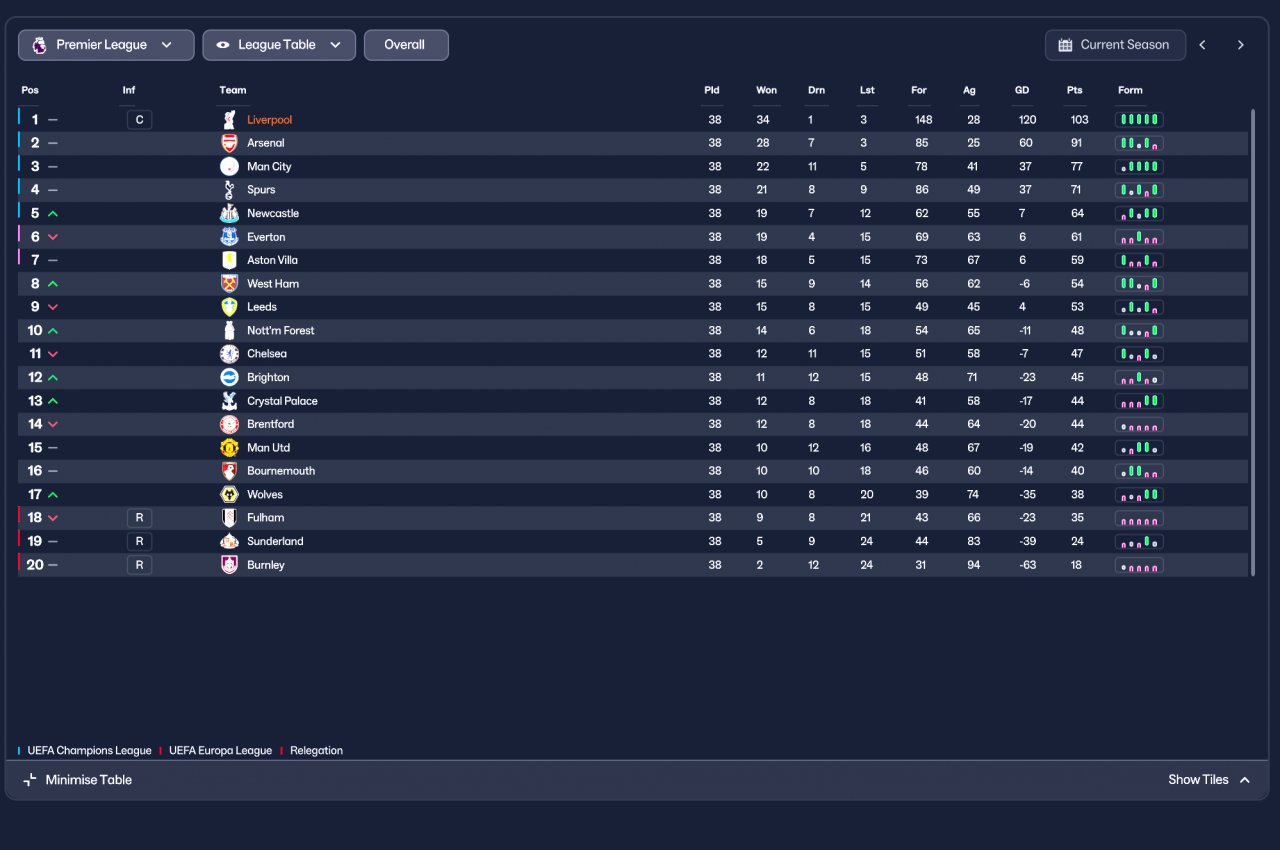Viewport: 1280px width, 850px height.
Task: Click the calendar icon beside Current Season
Action: pos(1065,45)
